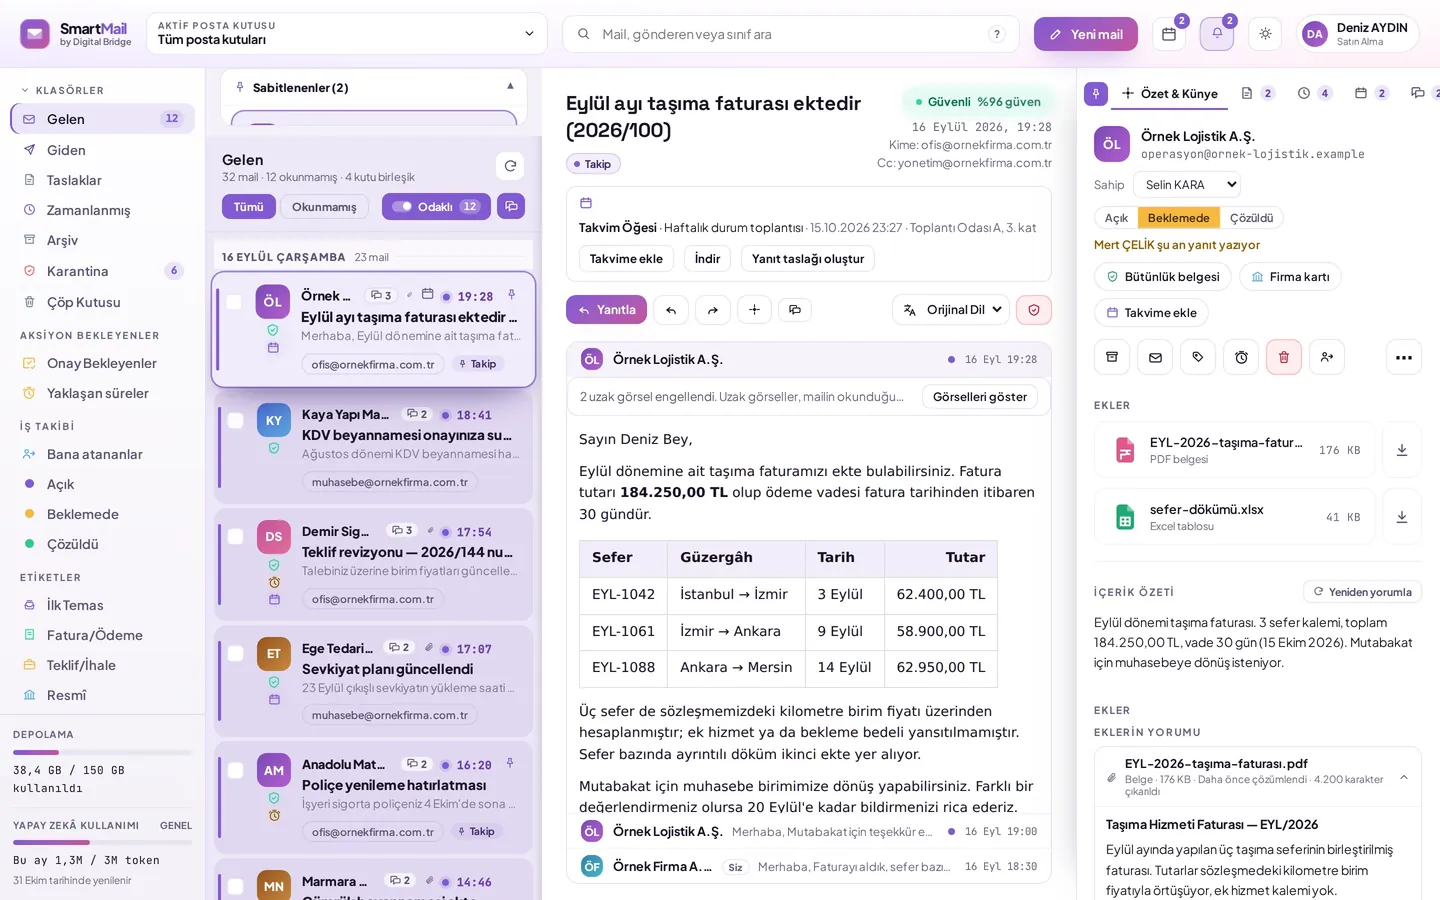Check the Demir Sigorta mail checkbox
1440x900 pixels.
point(235,537)
